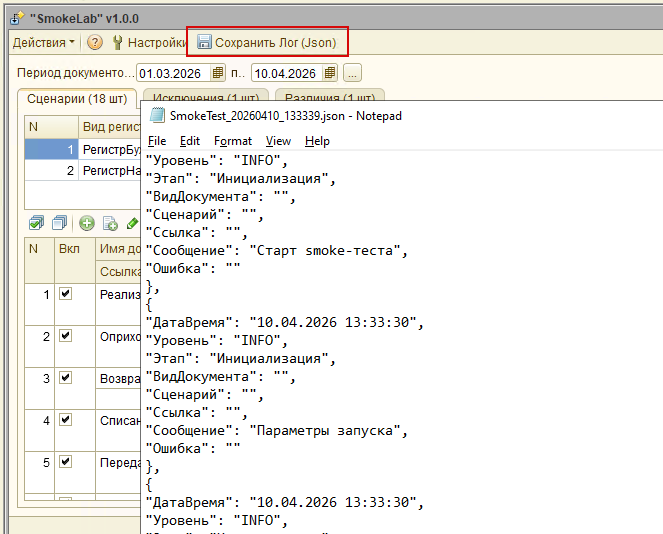Open Настройки with the wrench icon
The width and height of the screenshot is (663, 534).
tap(118, 42)
